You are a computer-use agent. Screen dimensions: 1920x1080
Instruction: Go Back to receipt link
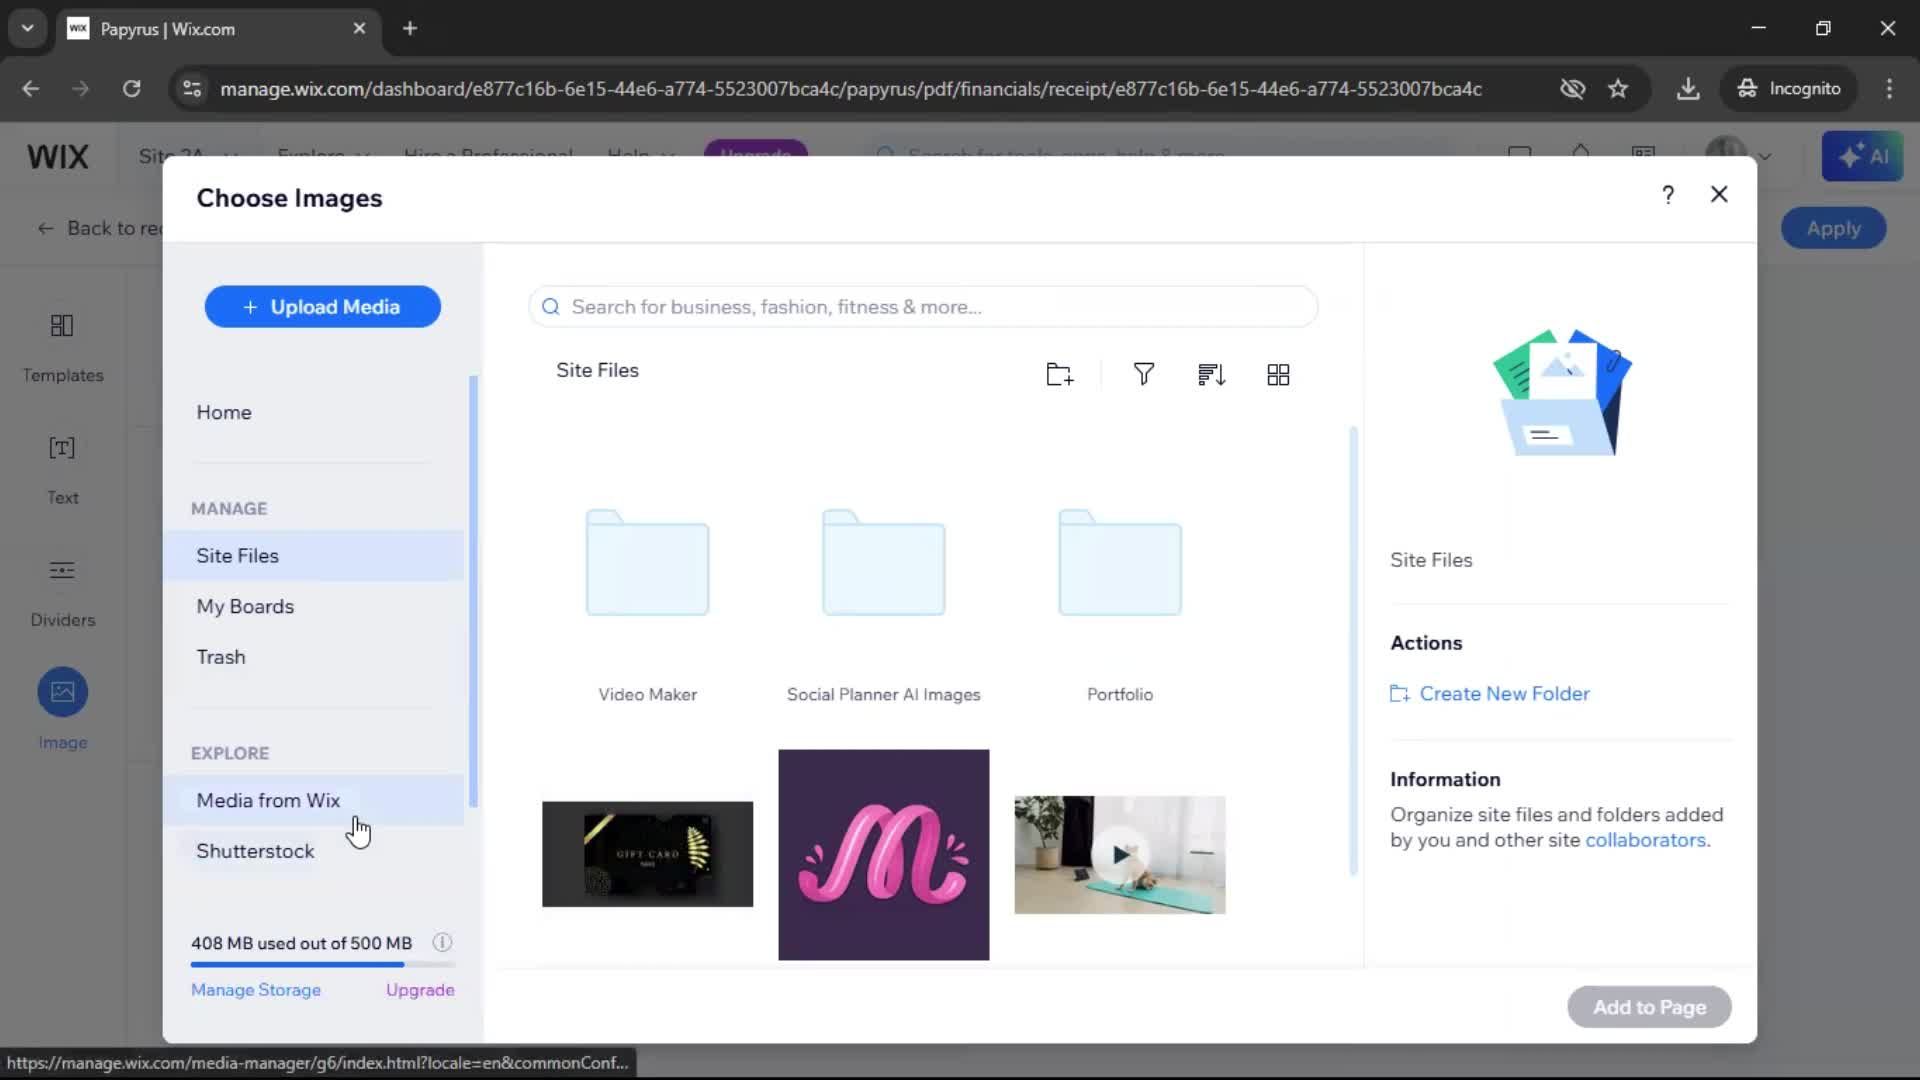[100, 228]
